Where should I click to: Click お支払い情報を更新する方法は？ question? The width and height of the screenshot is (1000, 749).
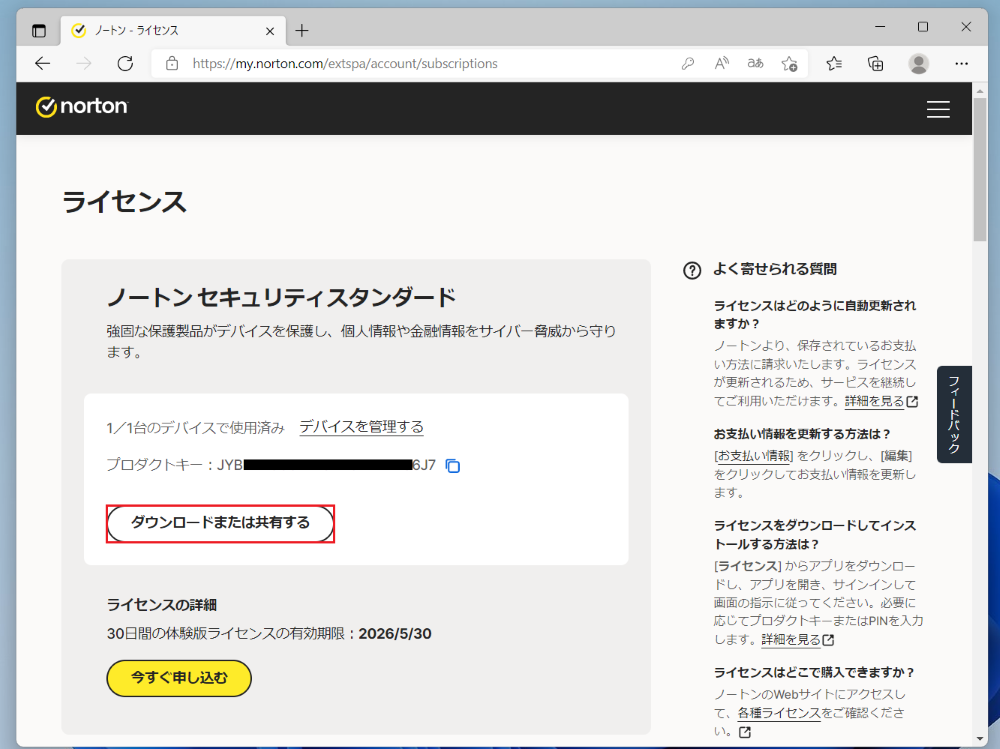pos(802,434)
